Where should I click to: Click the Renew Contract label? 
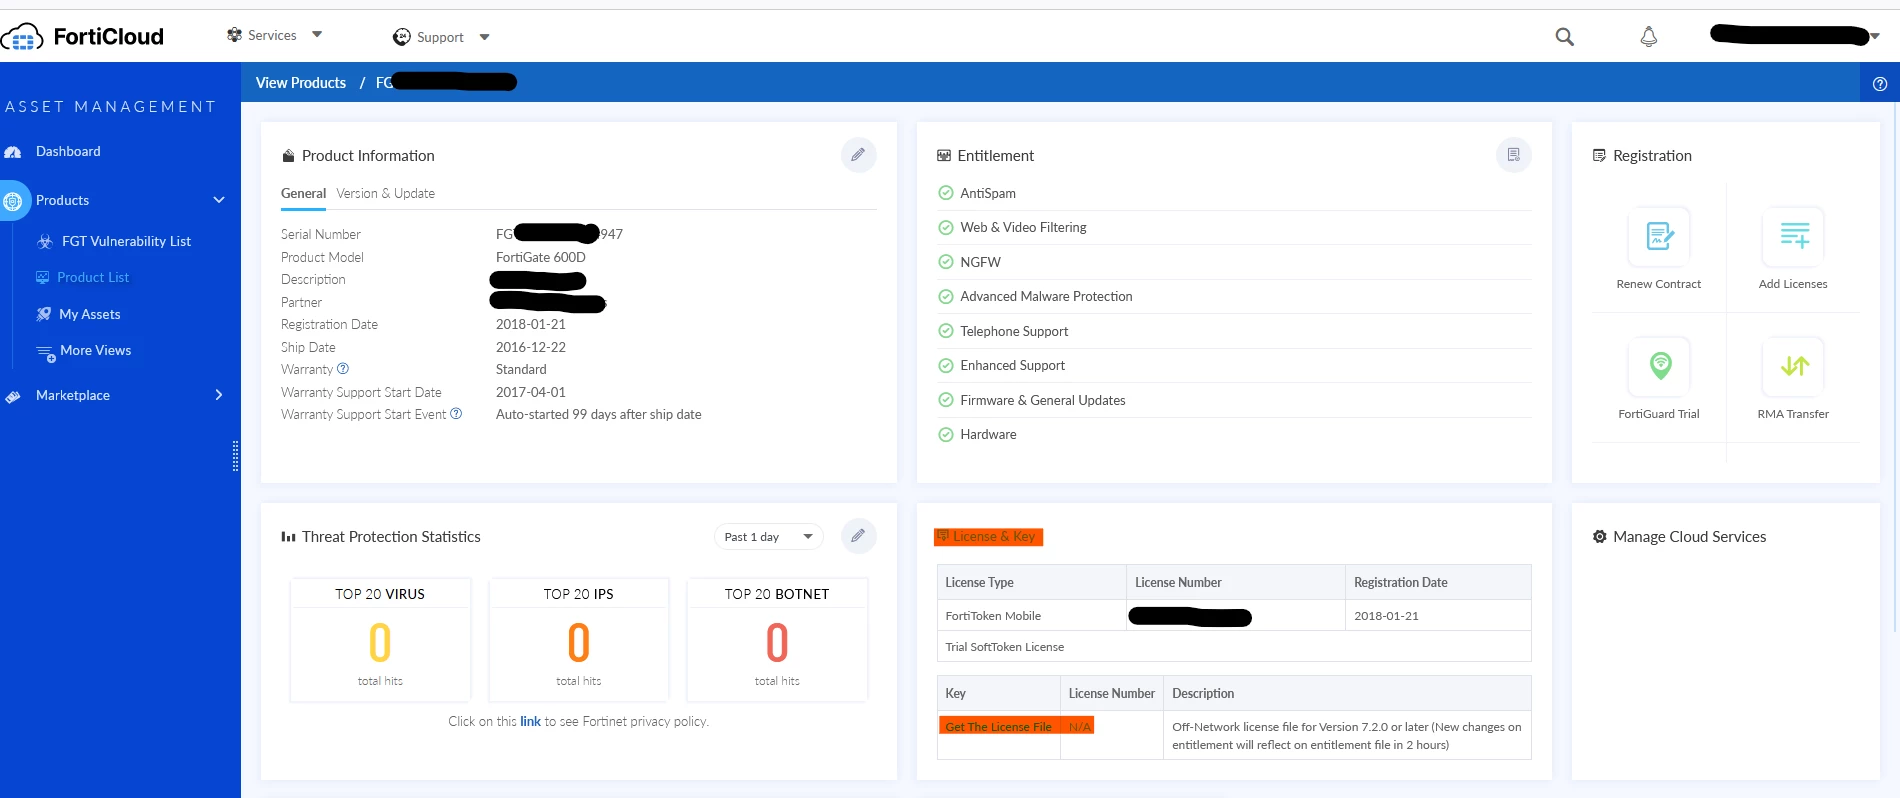[x=1659, y=284]
